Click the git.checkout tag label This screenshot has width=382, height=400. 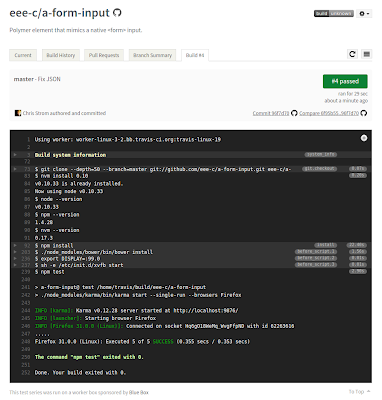coord(319,169)
